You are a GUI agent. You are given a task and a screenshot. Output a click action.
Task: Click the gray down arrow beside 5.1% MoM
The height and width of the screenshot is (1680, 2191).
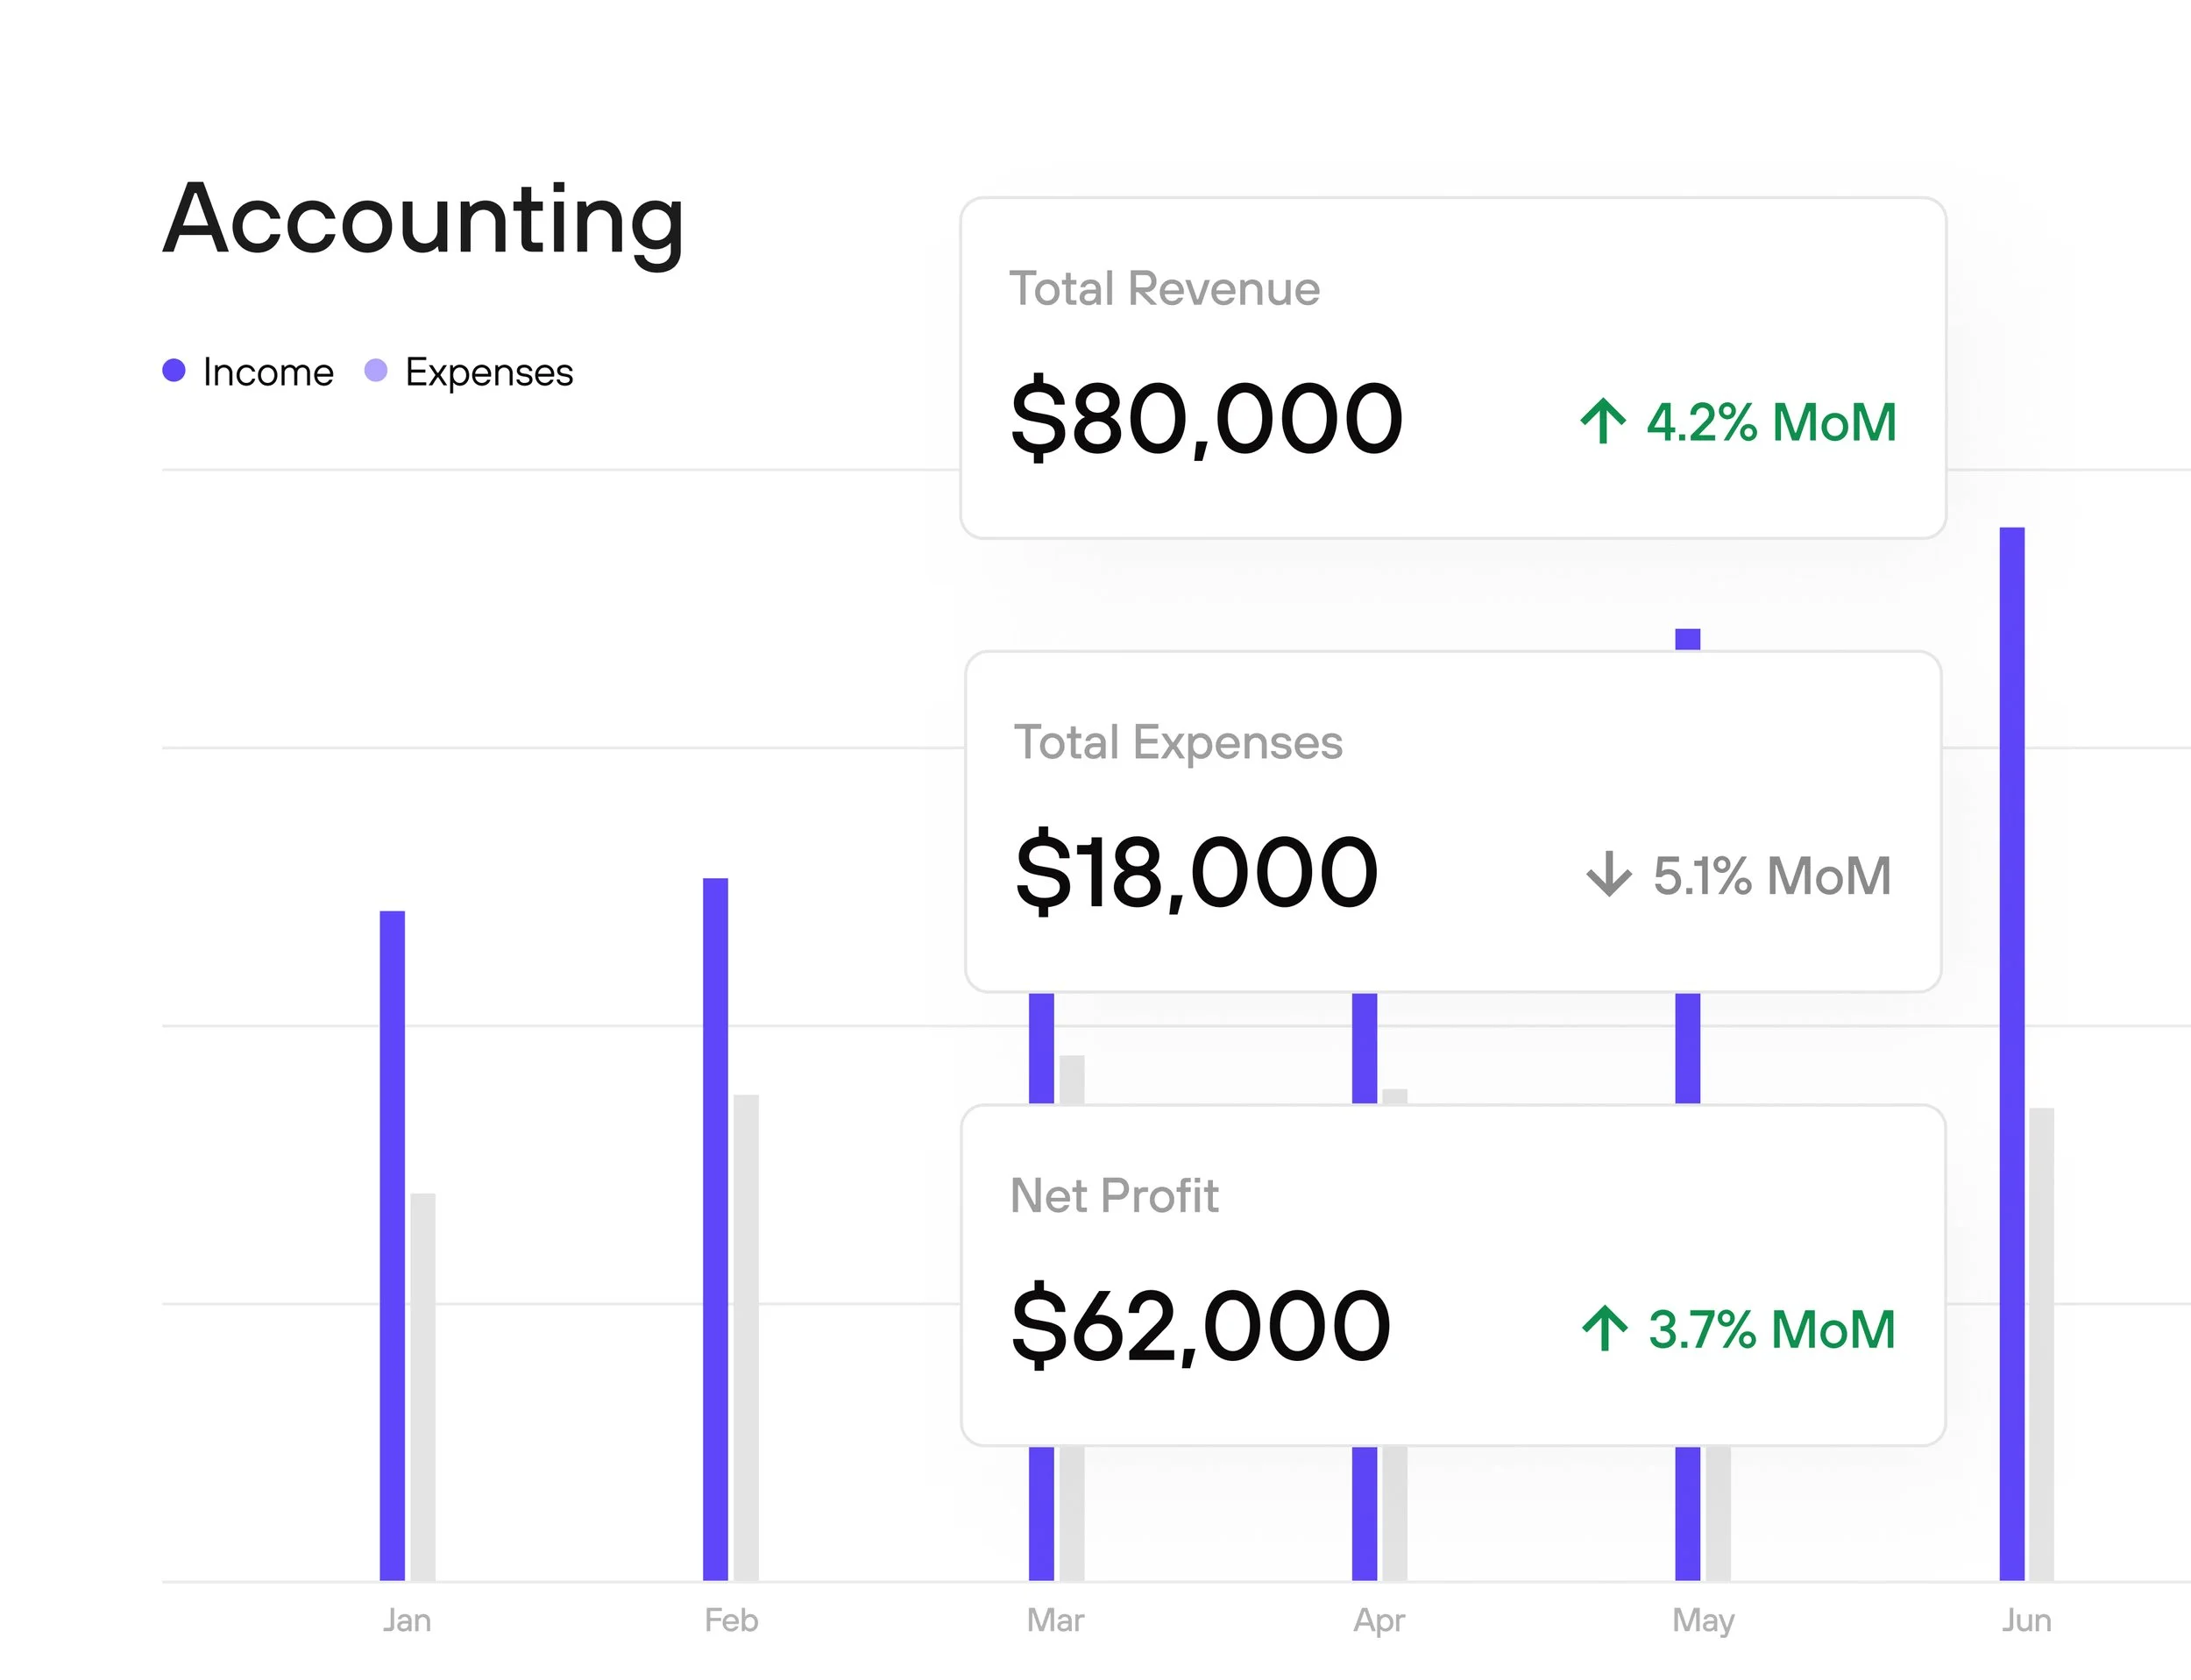[x=1608, y=874]
